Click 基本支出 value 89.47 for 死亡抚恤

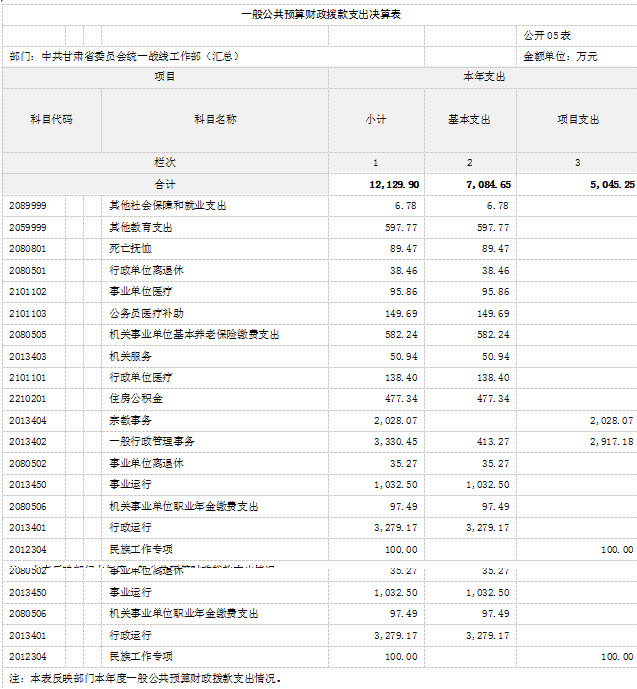click(496, 249)
